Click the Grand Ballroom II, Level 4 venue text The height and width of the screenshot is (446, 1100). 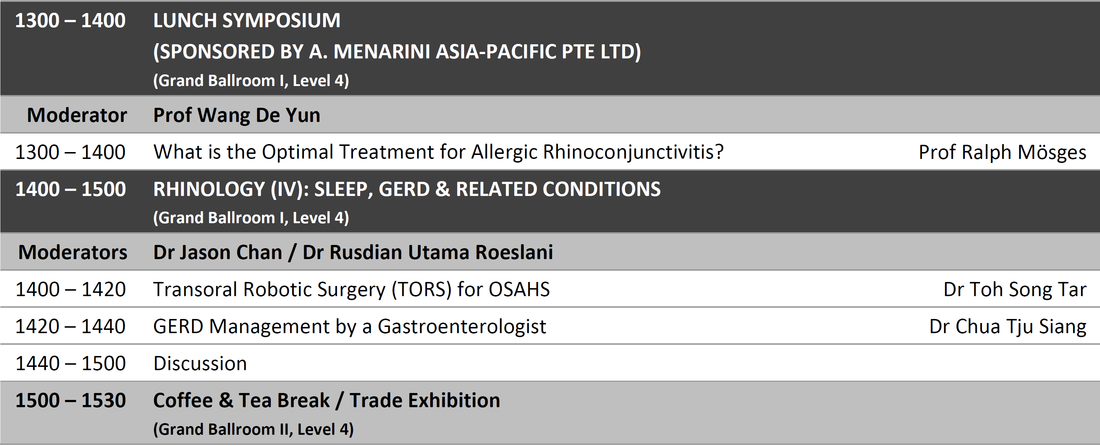[x=253, y=428]
